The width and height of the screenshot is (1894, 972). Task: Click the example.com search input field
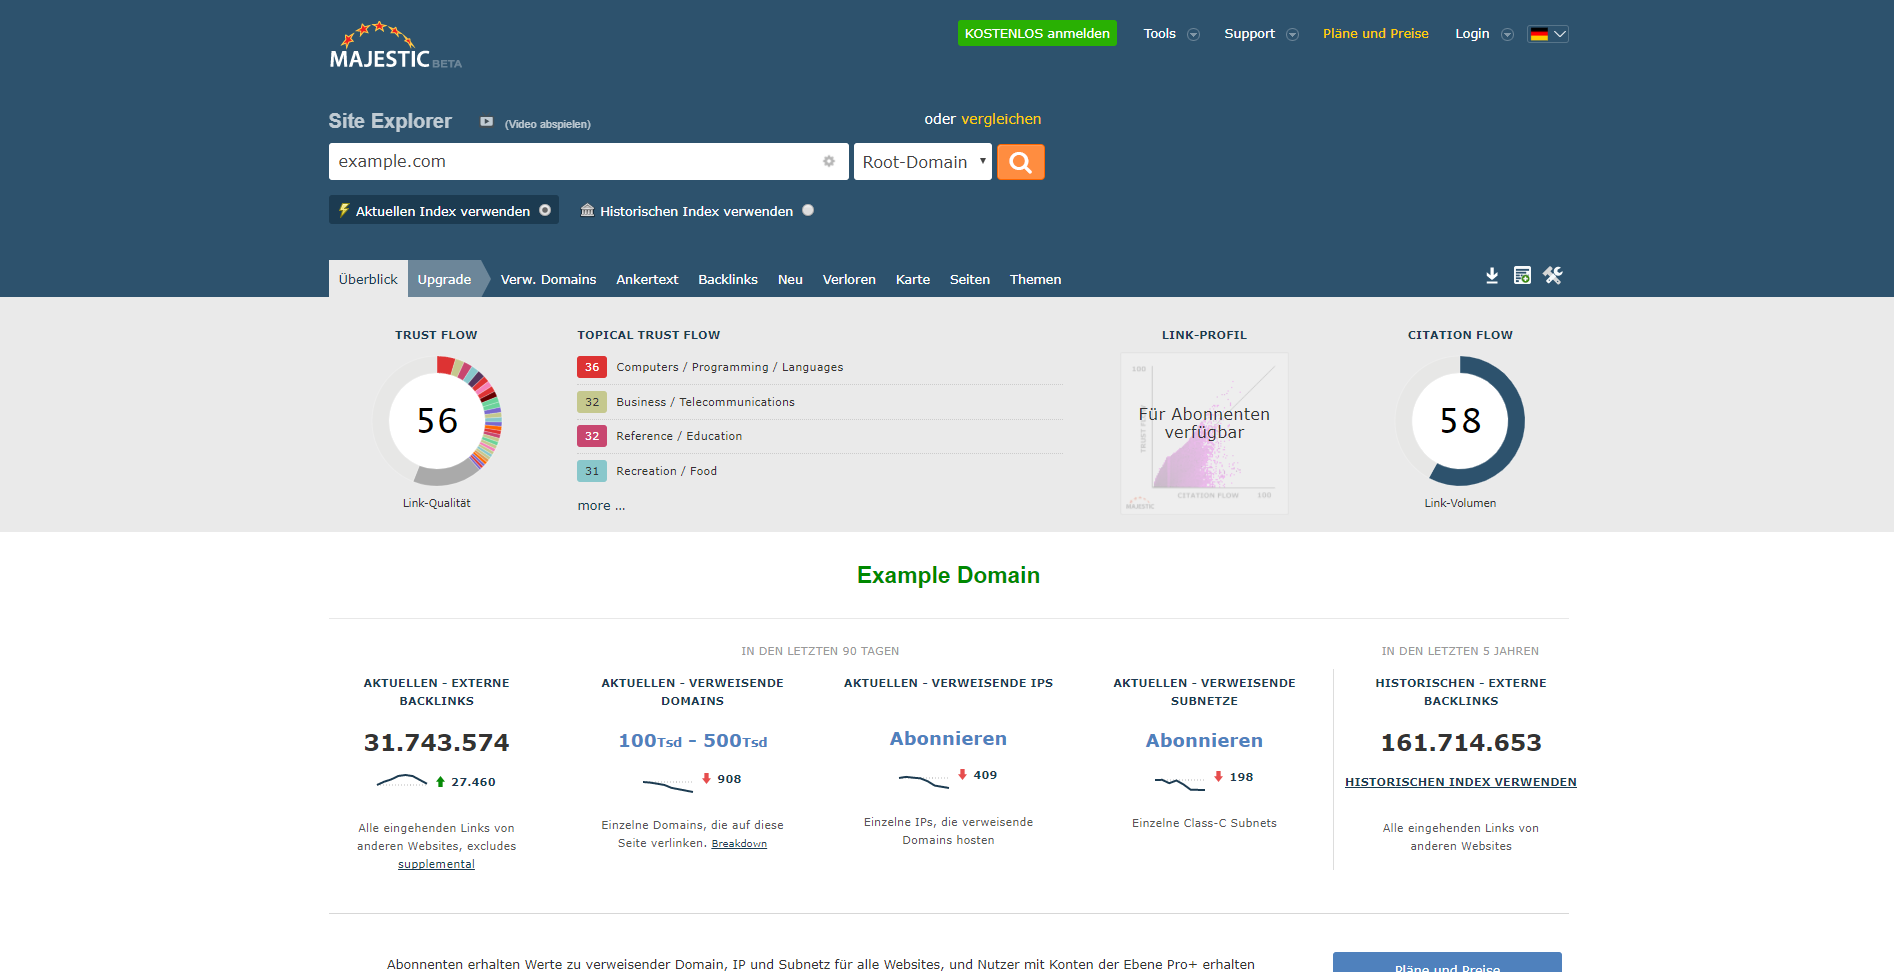pos(588,161)
